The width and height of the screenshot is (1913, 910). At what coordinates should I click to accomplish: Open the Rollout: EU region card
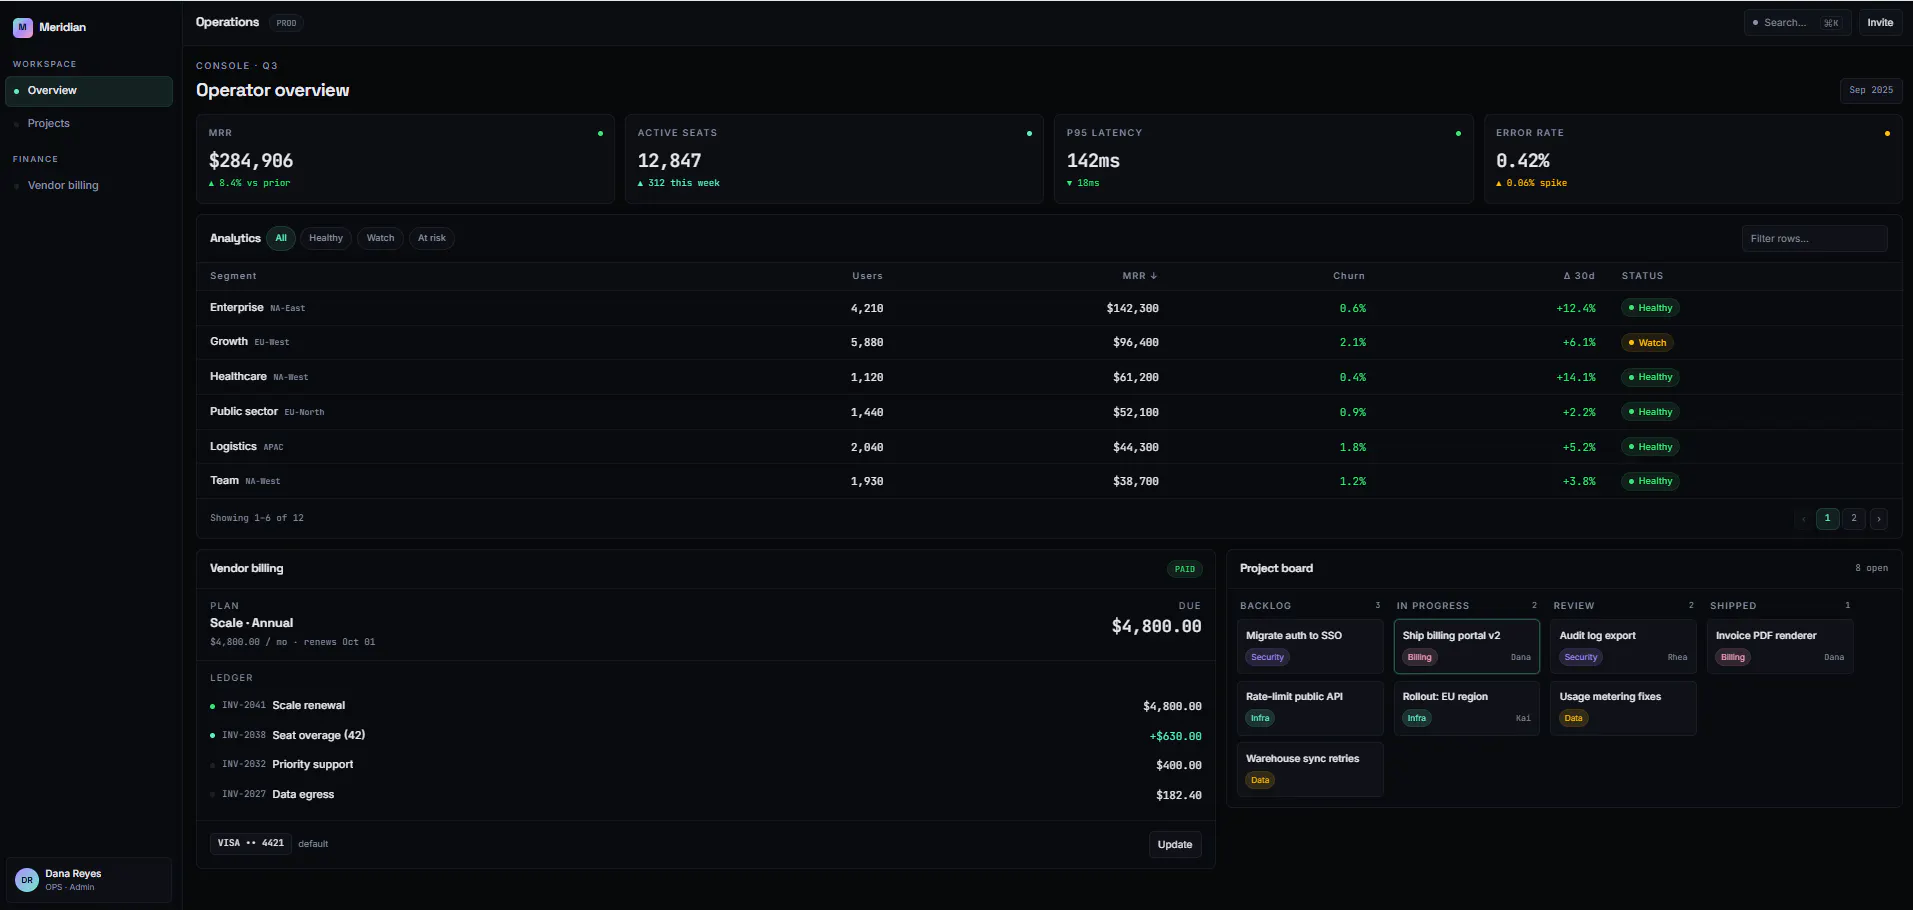point(1467,708)
